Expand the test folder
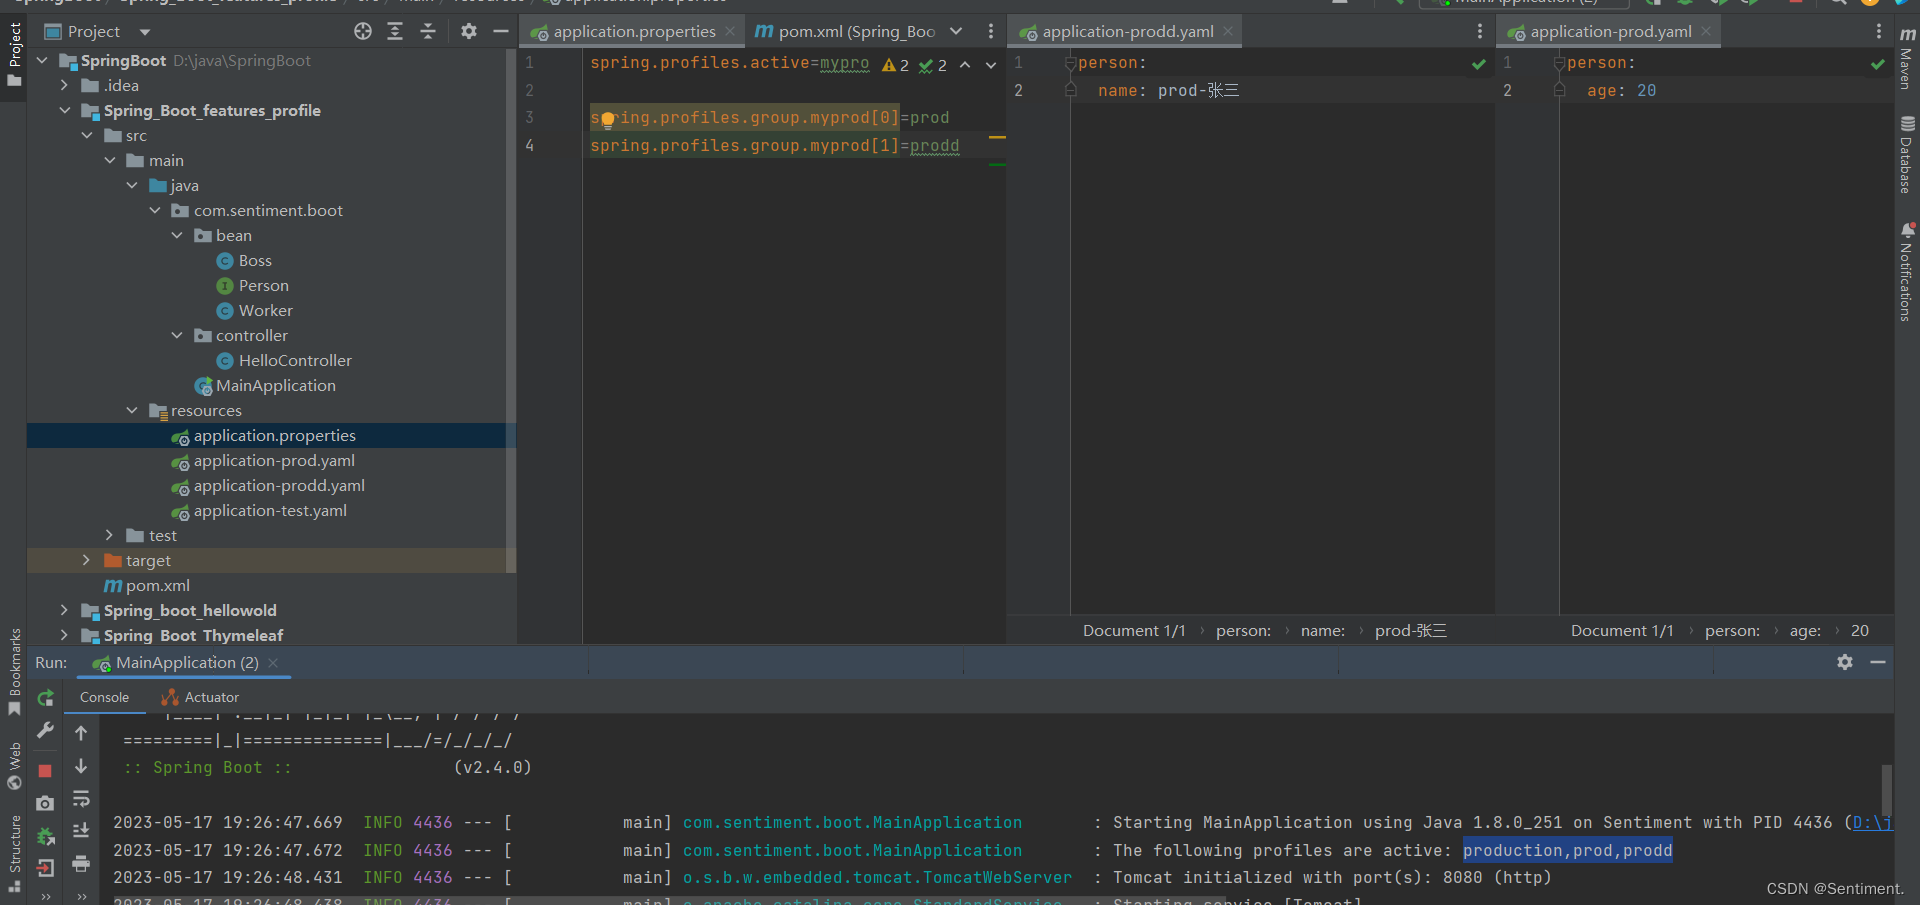1920x905 pixels. tap(110, 536)
